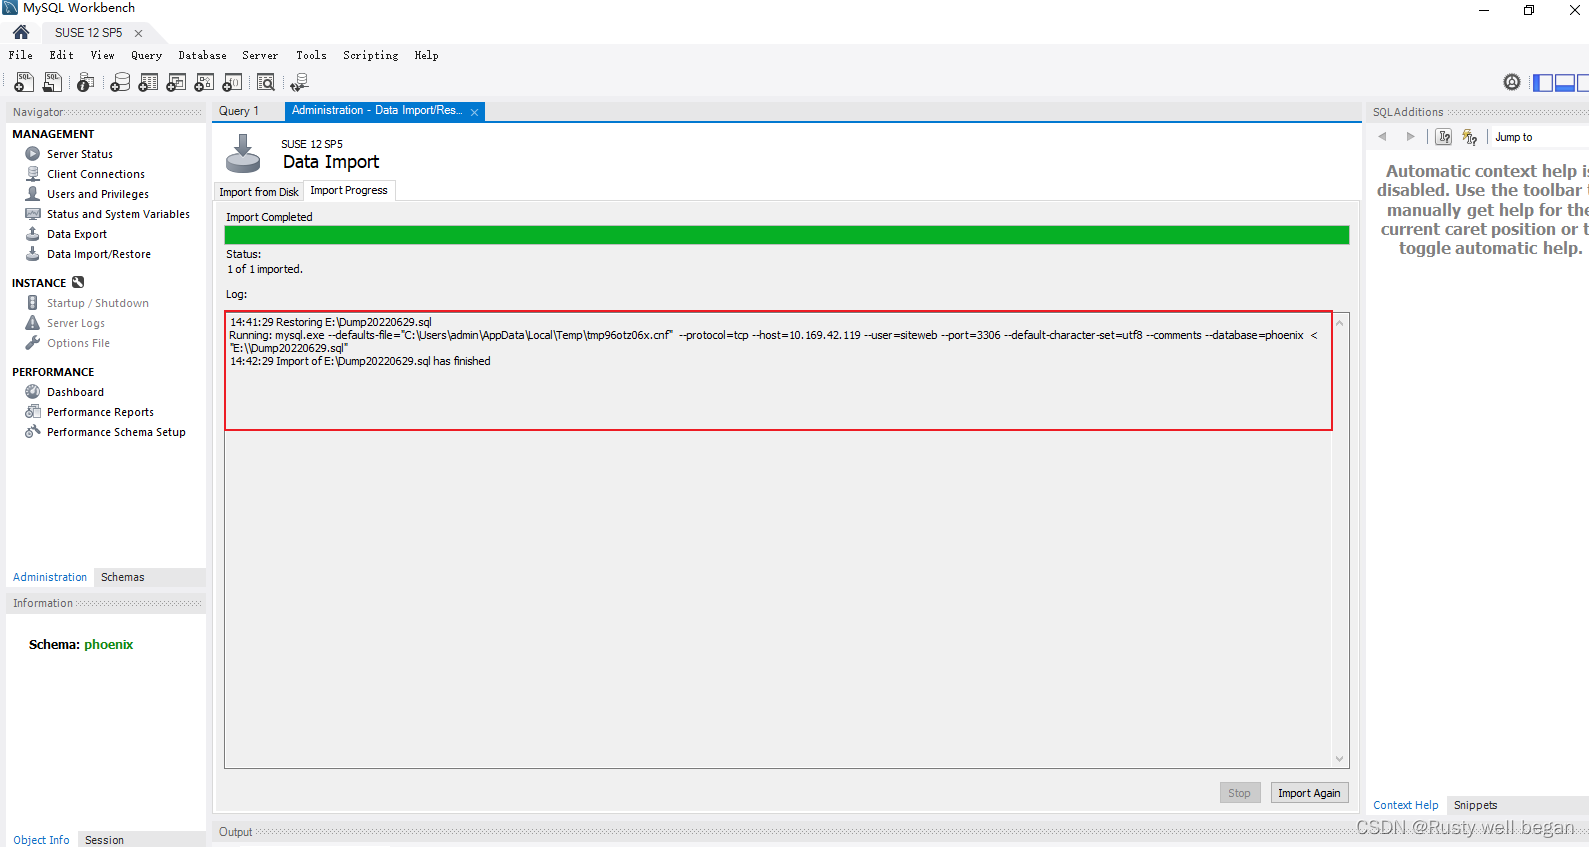Open the Scripting menu

371,56
